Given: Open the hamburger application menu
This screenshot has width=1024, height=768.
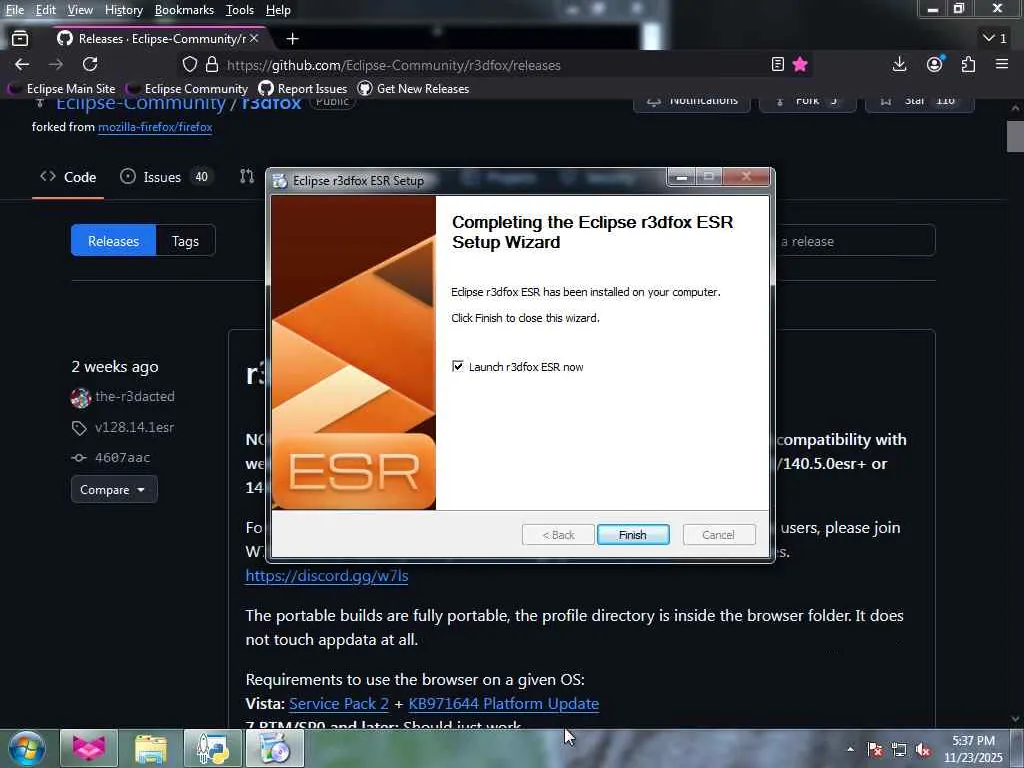Looking at the screenshot, I should pyautogui.click(x=1002, y=64).
